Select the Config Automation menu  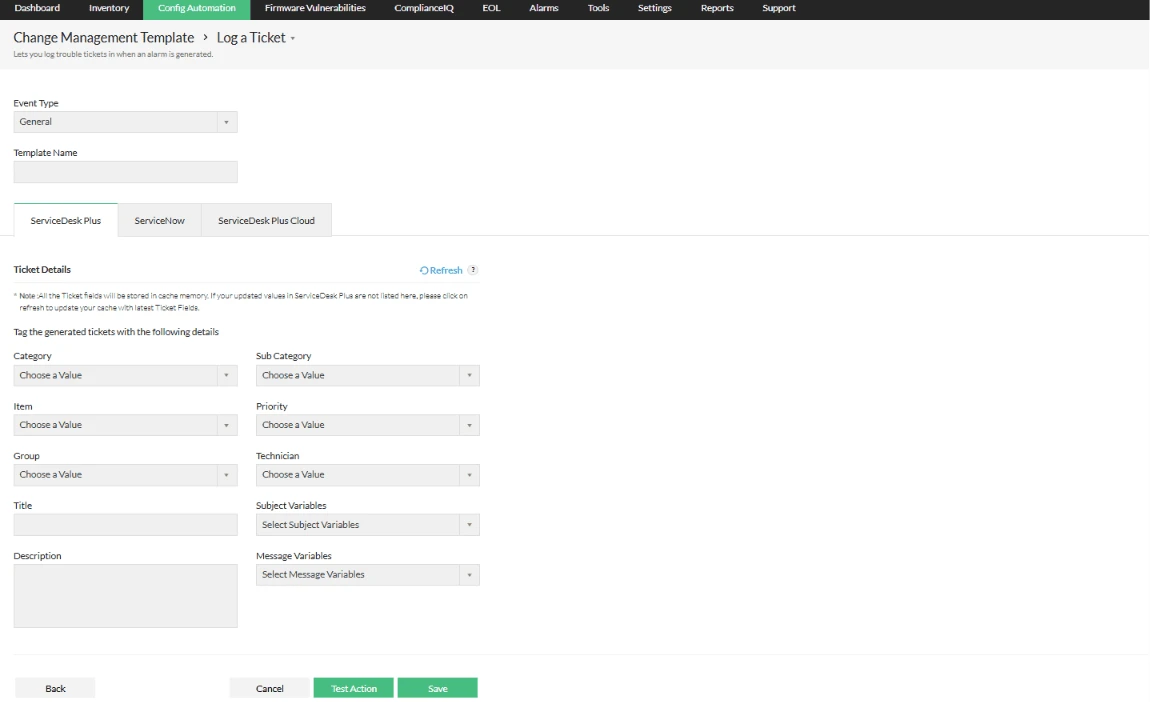(x=197, y=9)
